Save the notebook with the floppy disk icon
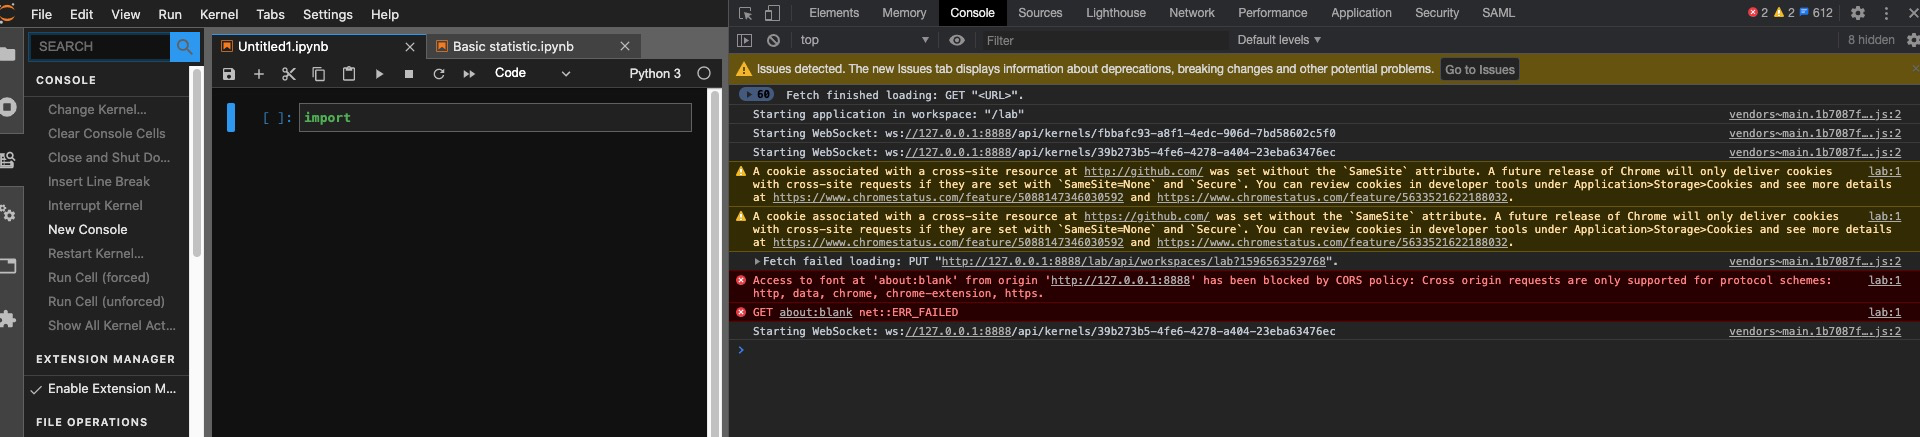1920x437 pixels. pos(229,74)
